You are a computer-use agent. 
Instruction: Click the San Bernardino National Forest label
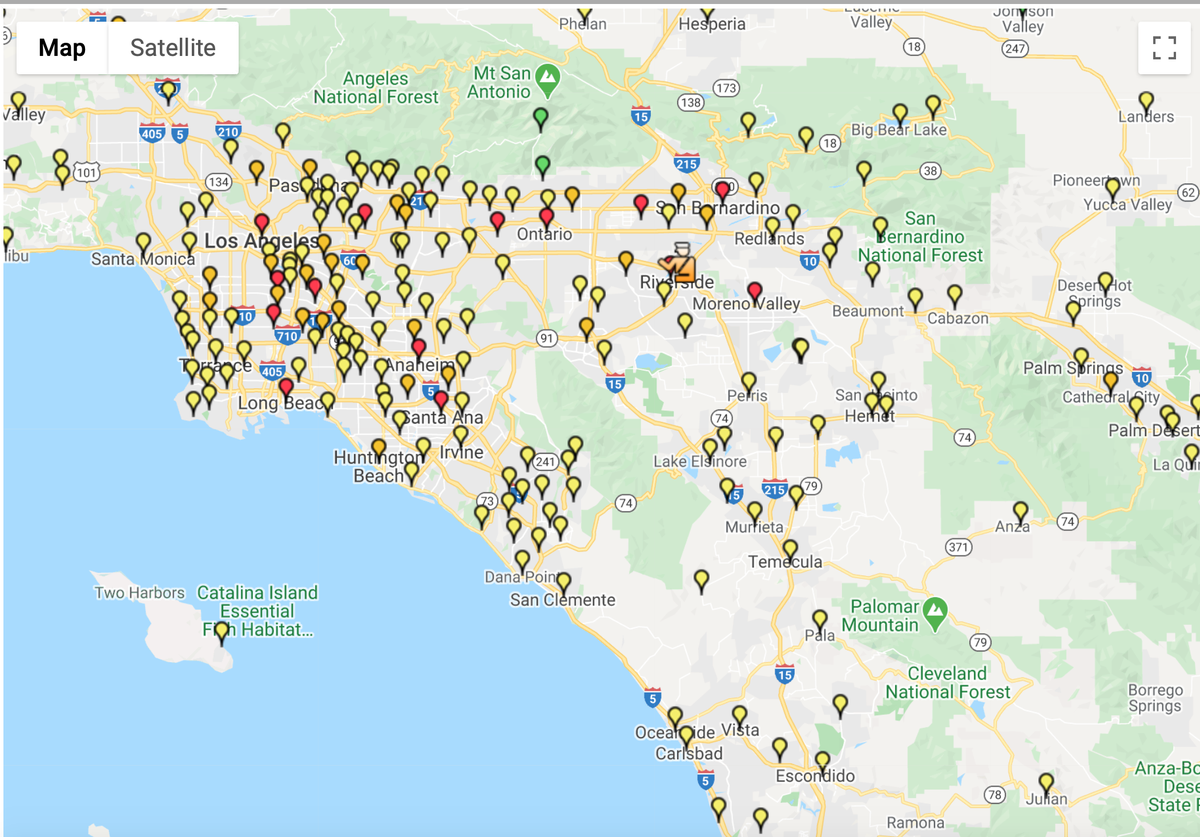919,237
